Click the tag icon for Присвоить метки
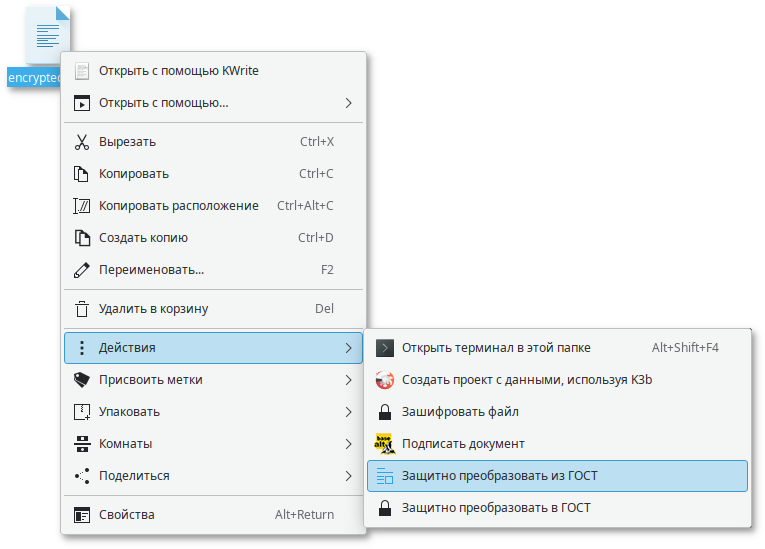Viewport: 765px width, 549px height. tap(82, 380)
